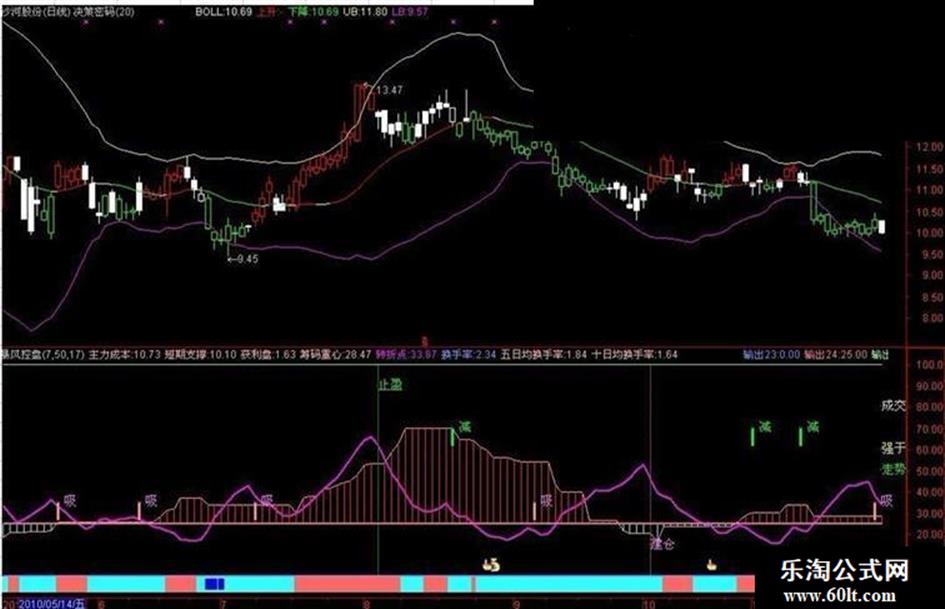Screen dimensions: 945x609
Task: Click the 减 marker beside the hatched plateau
Action: [465, 427]
